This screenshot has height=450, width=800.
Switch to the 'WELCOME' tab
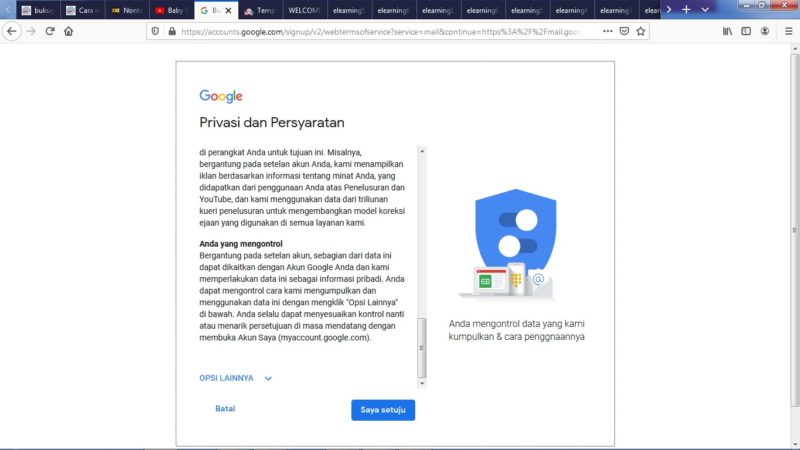pyautogui.click(x=304, y=10)
